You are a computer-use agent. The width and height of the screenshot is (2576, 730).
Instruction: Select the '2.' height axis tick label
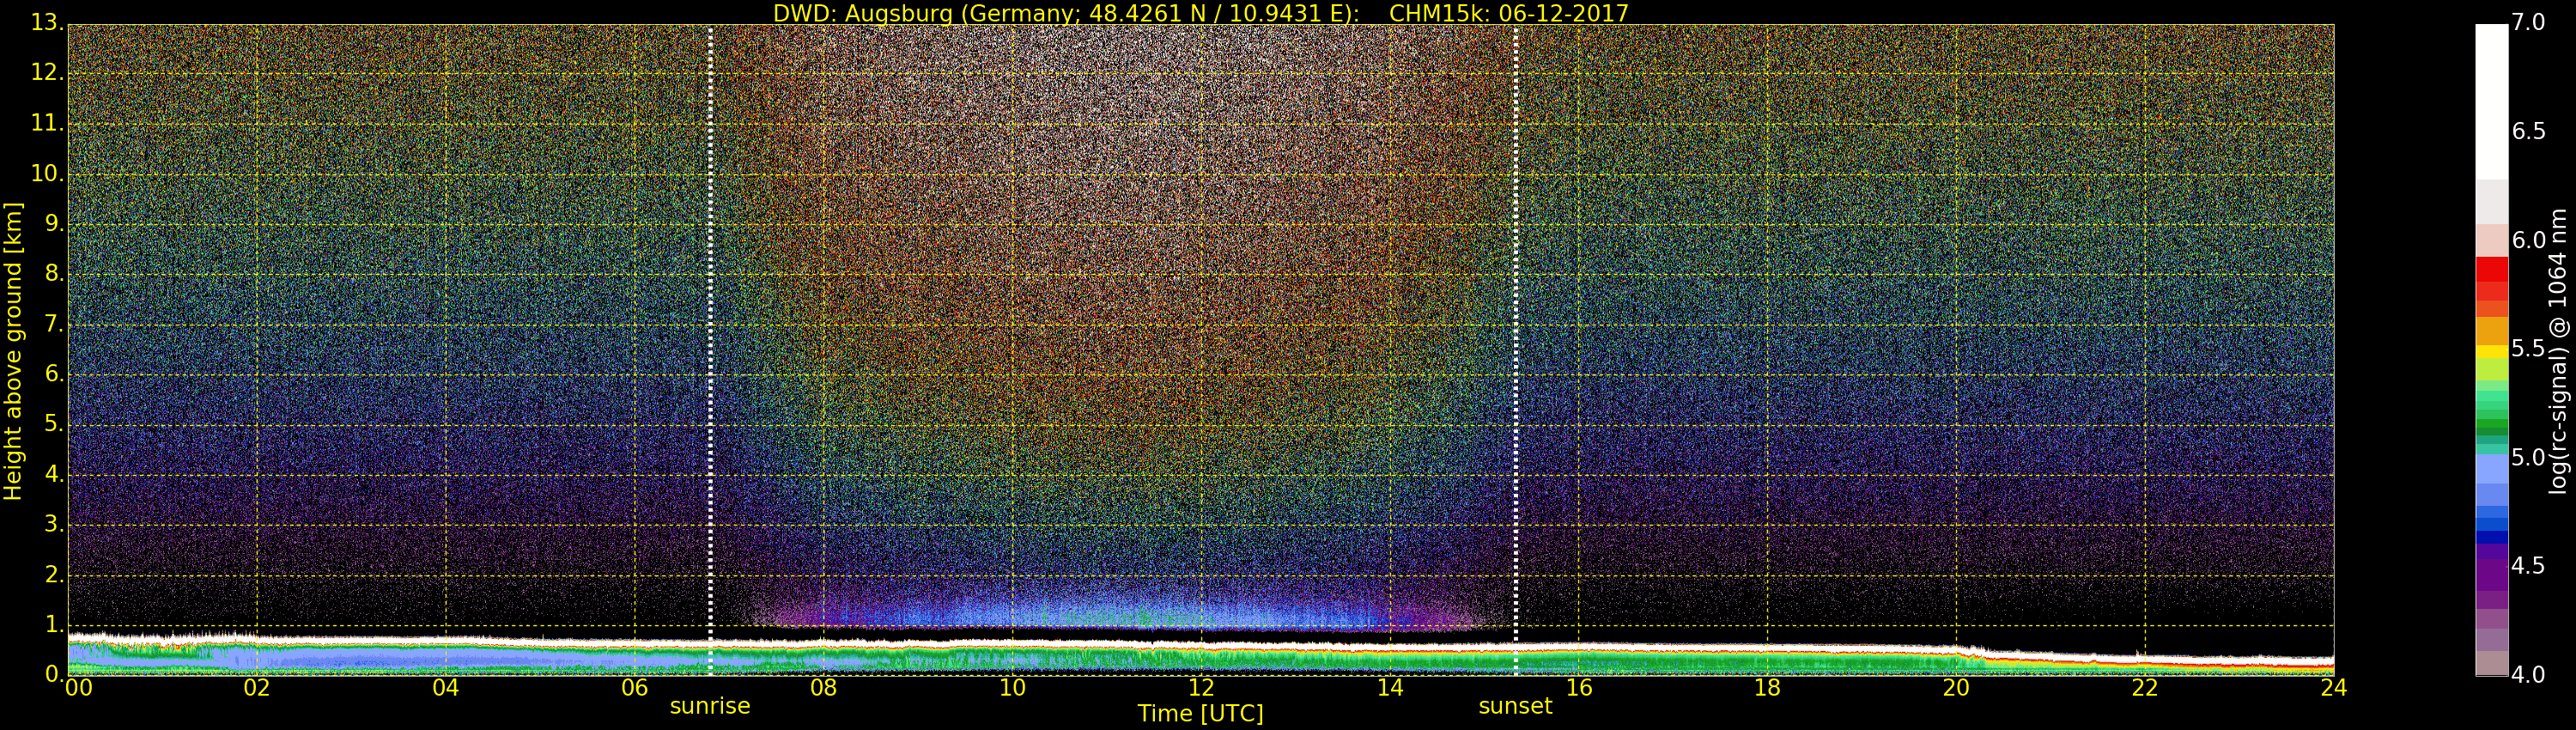pyautogui.click(x=53, y=574)
